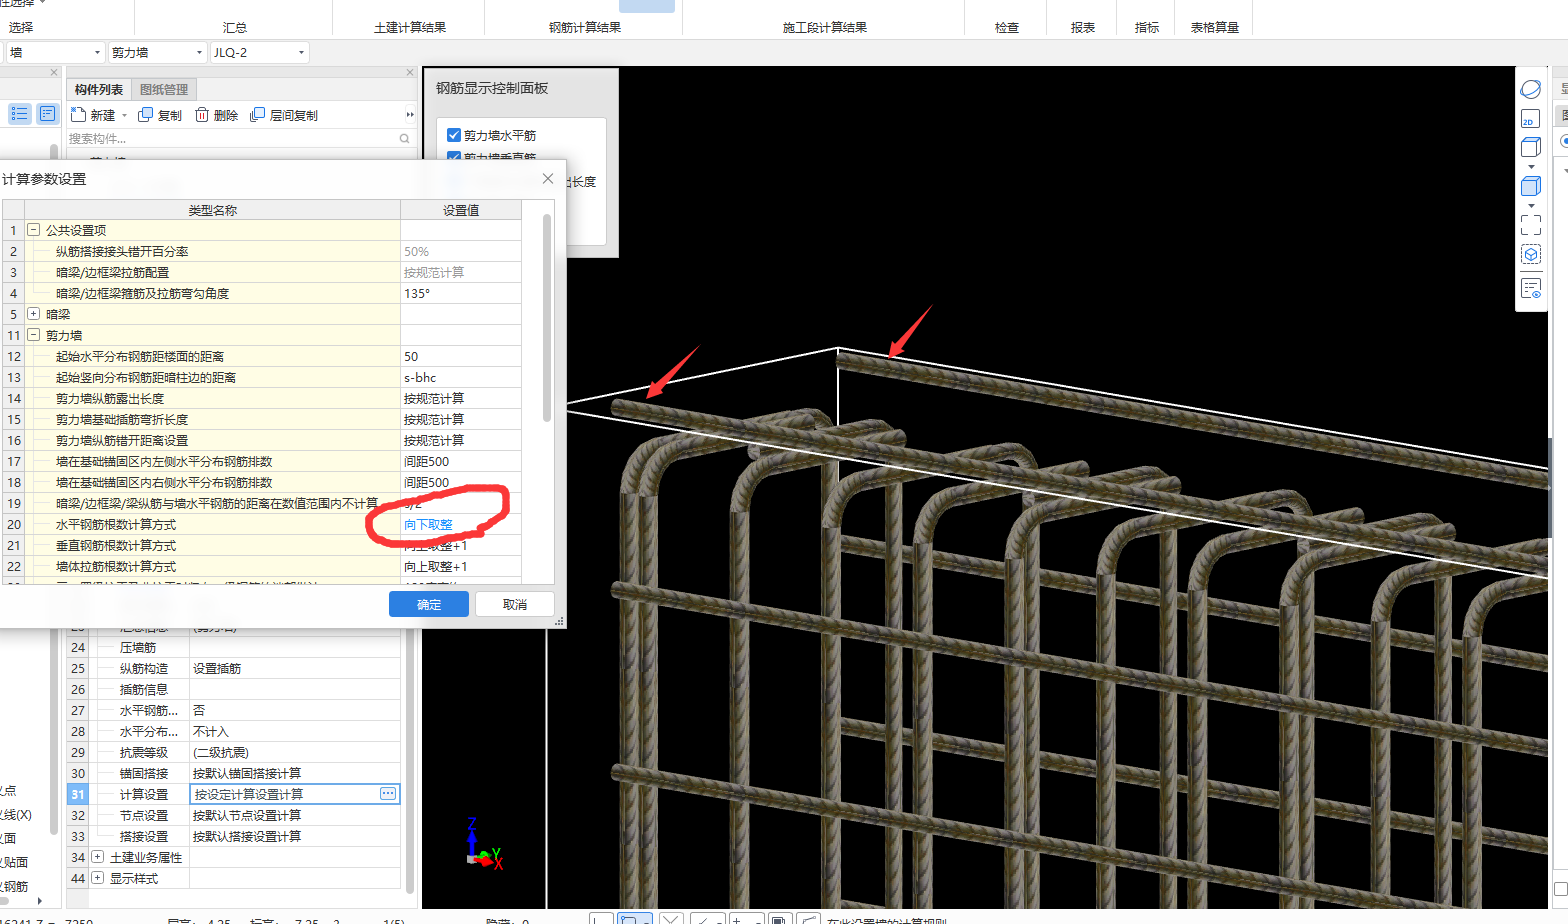Expand 暗梁 group in parameter table
This screenshot has height=924, width=1568.
pos(33,314)
